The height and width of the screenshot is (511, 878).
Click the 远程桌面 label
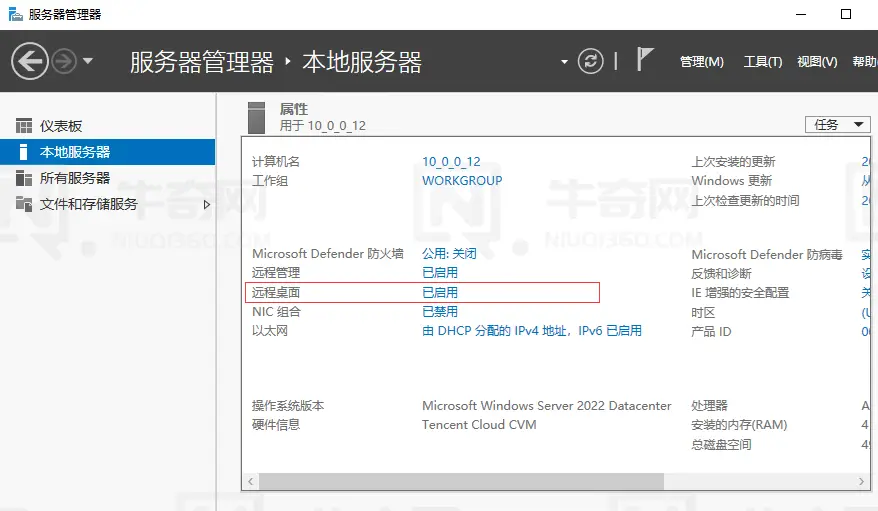[275, 292]
